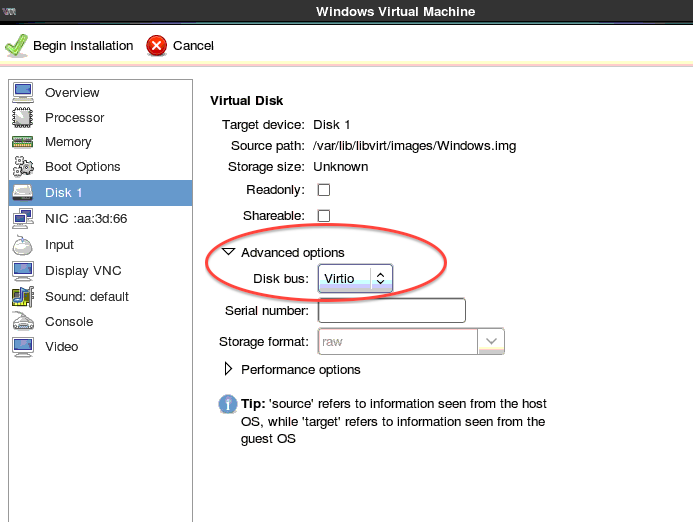Toggle the Shareable checkbox
The height and width of the screenshot is (522, 693).
(x=324, y=216)
